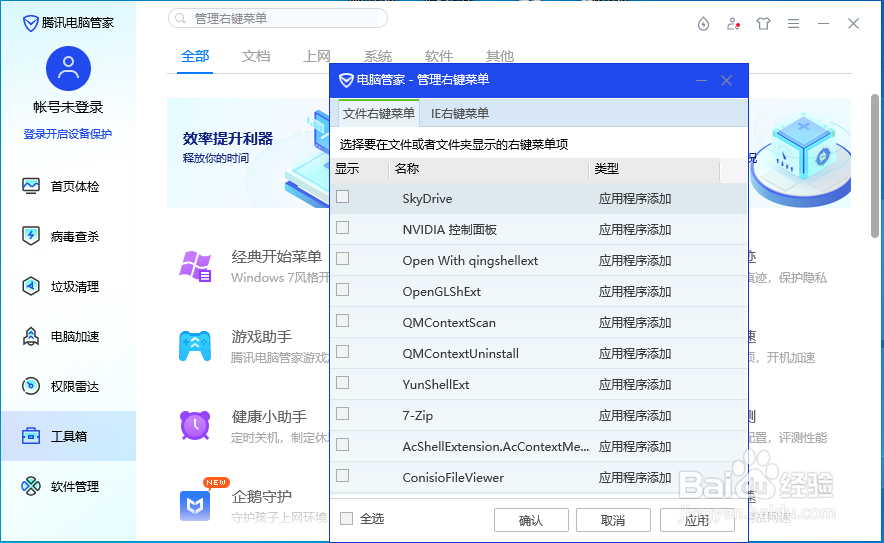Select the 上网 category tab

(x=316, y=56)
